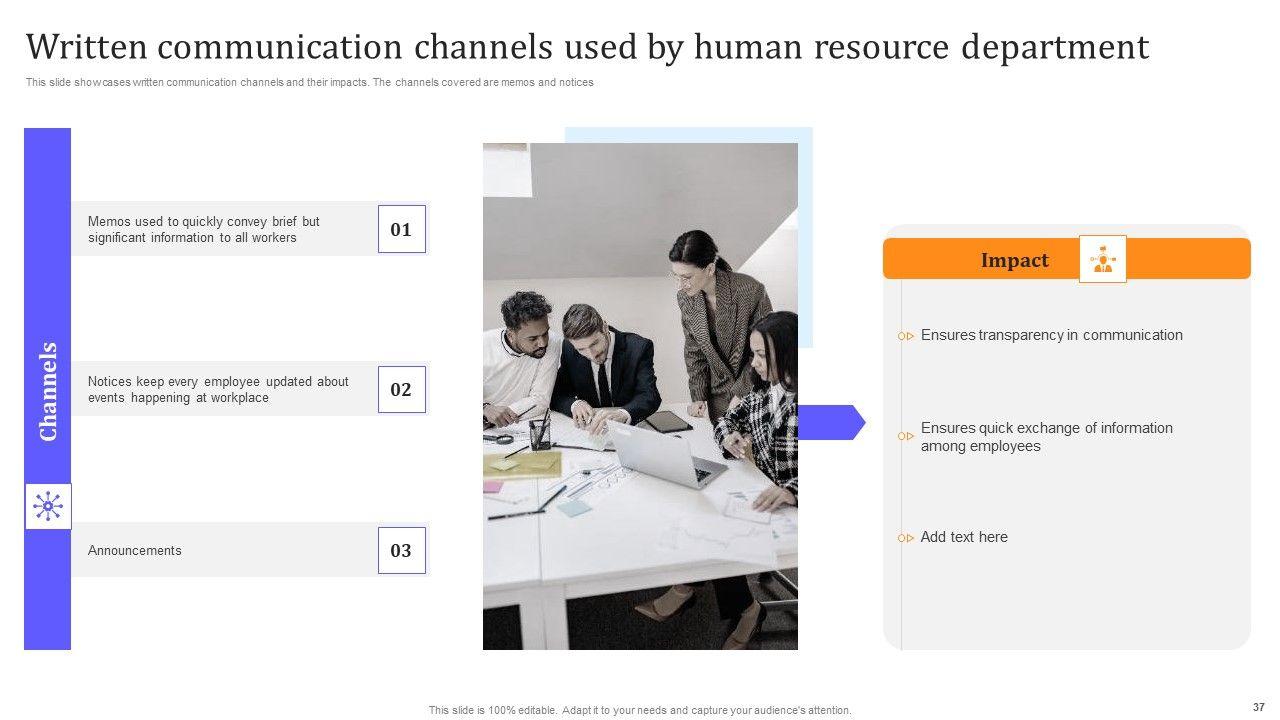1280x720 pixels.
Task: Select 'Ensures transparency in communication' text
Action: [1052, 335]
